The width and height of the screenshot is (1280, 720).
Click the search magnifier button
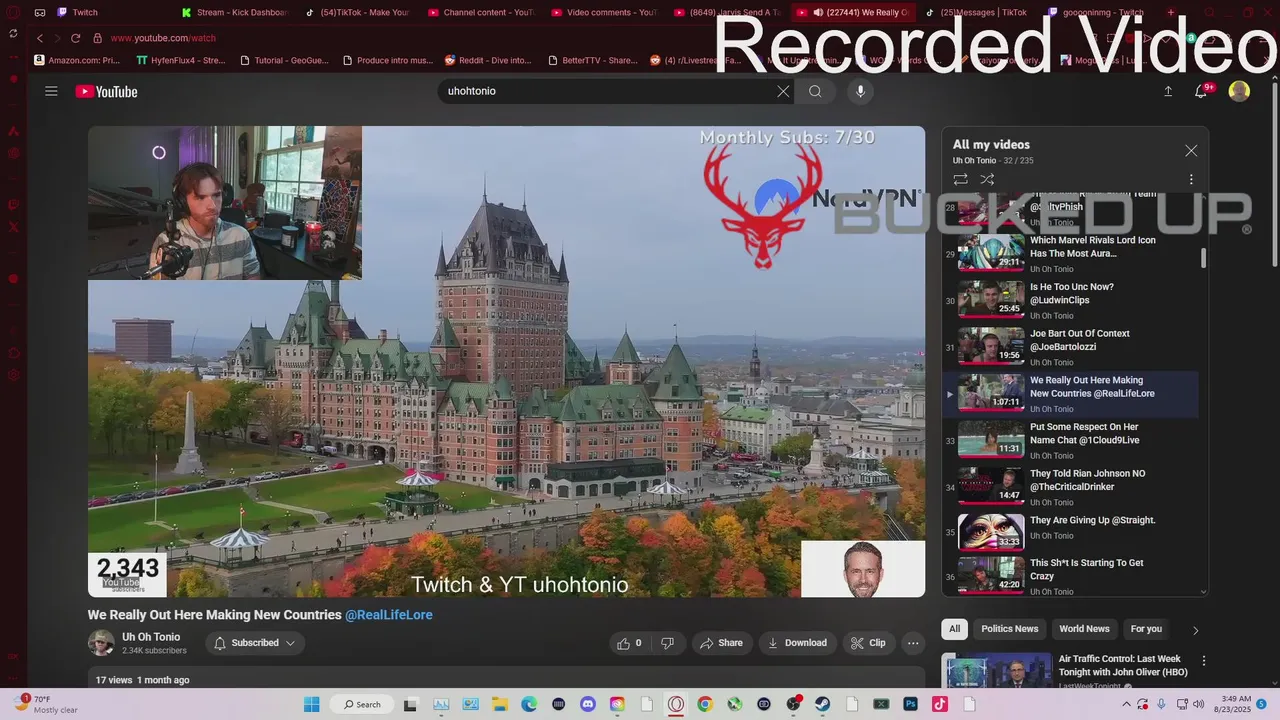(x=815, y=91)
